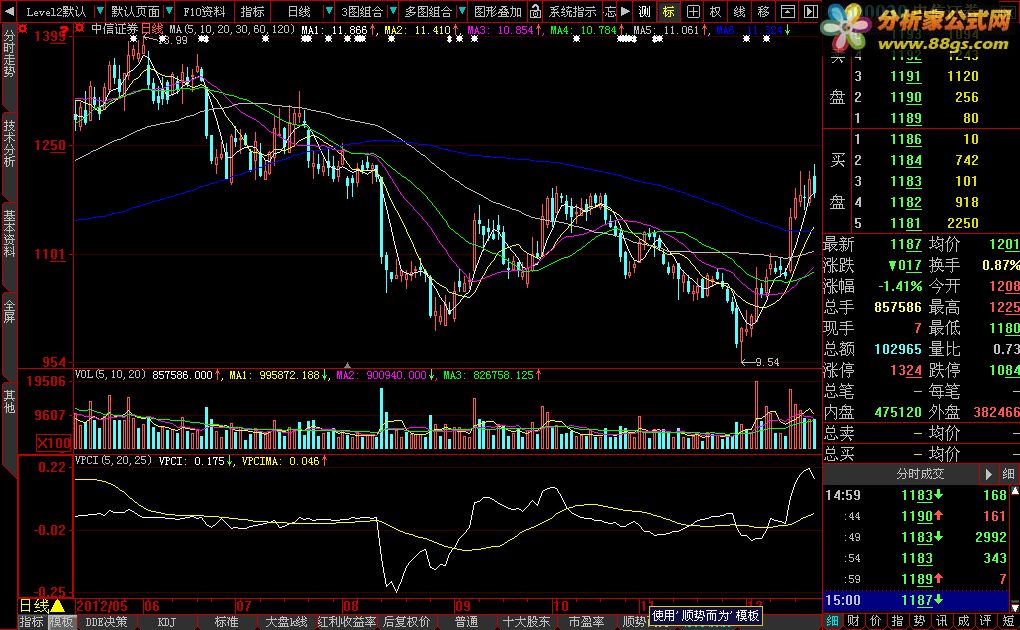
Task: Open the 默认页面 dropdown arrow
Action: [x=169, y=11]
